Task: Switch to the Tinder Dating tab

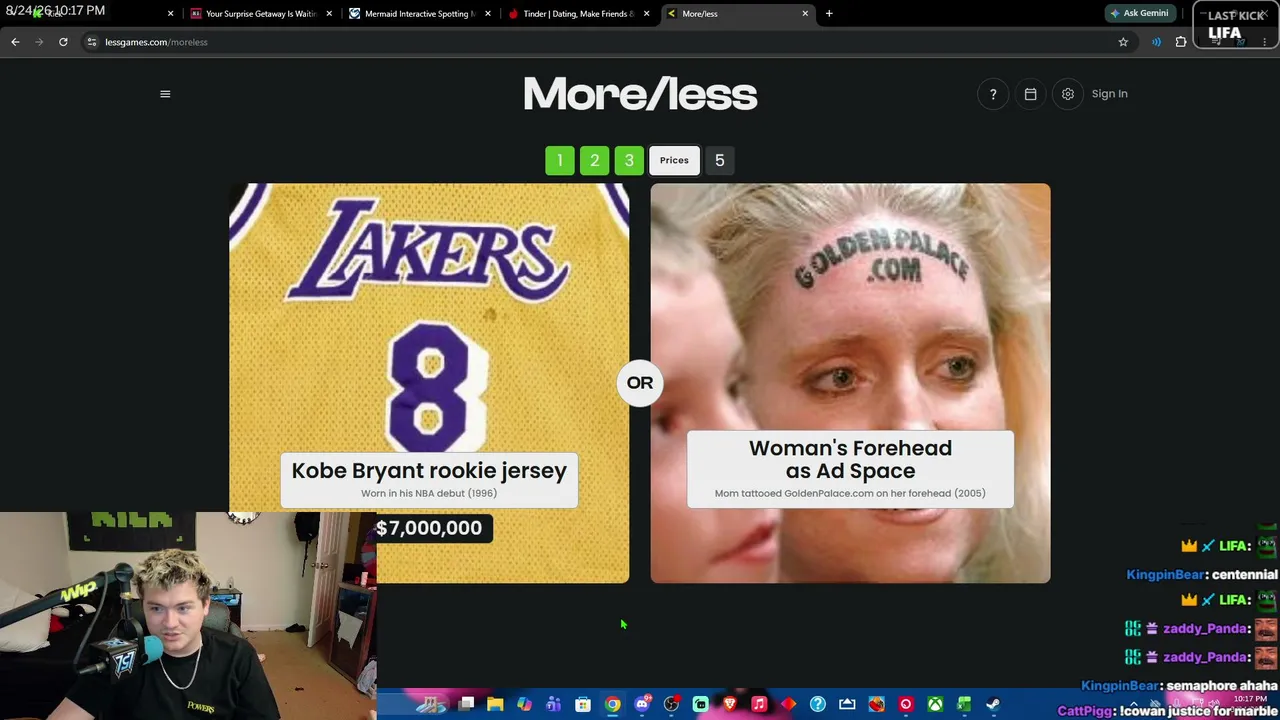Action: click(578, 14)
